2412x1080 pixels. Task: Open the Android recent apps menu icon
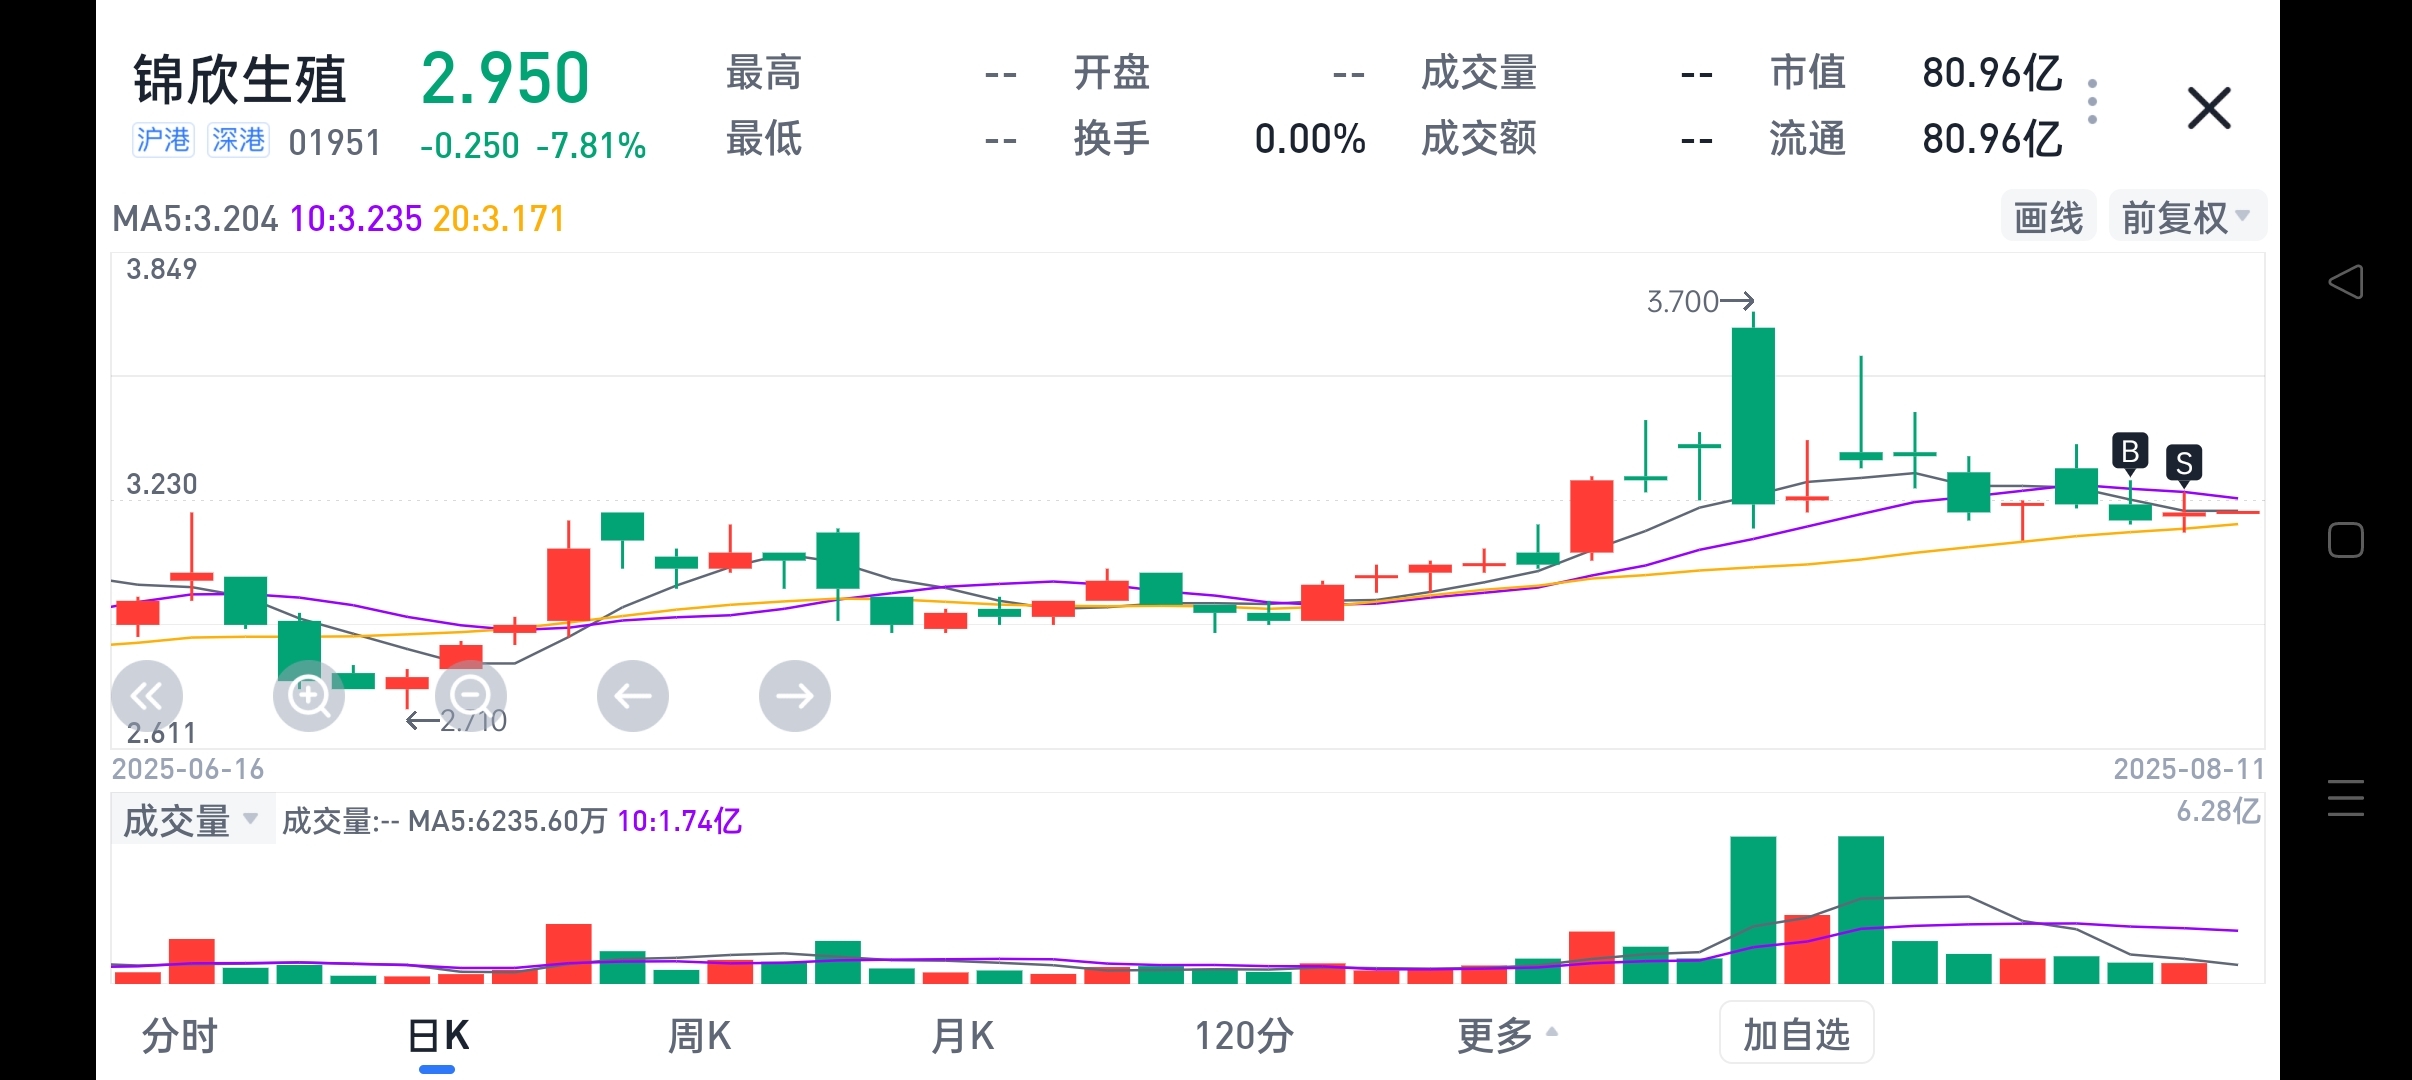pyautogui.click(x=2346, y=798)
